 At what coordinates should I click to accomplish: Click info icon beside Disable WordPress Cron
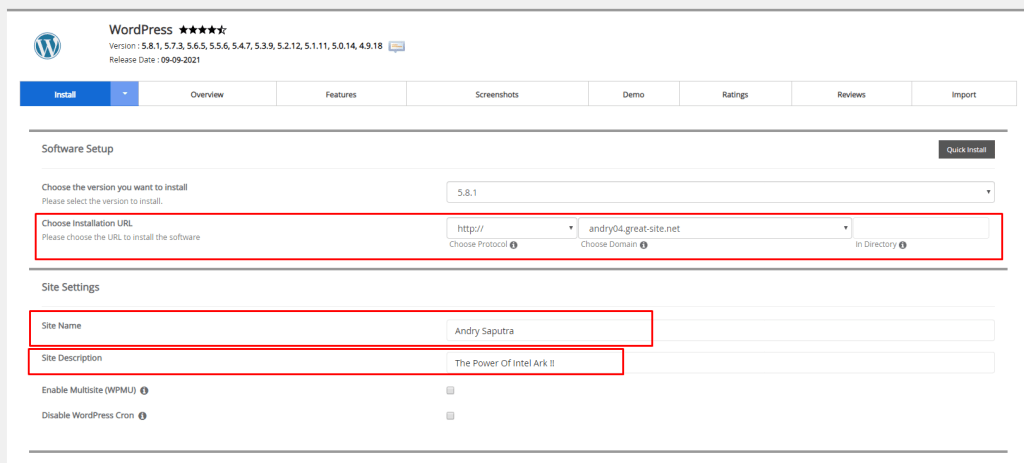[142, 414]
